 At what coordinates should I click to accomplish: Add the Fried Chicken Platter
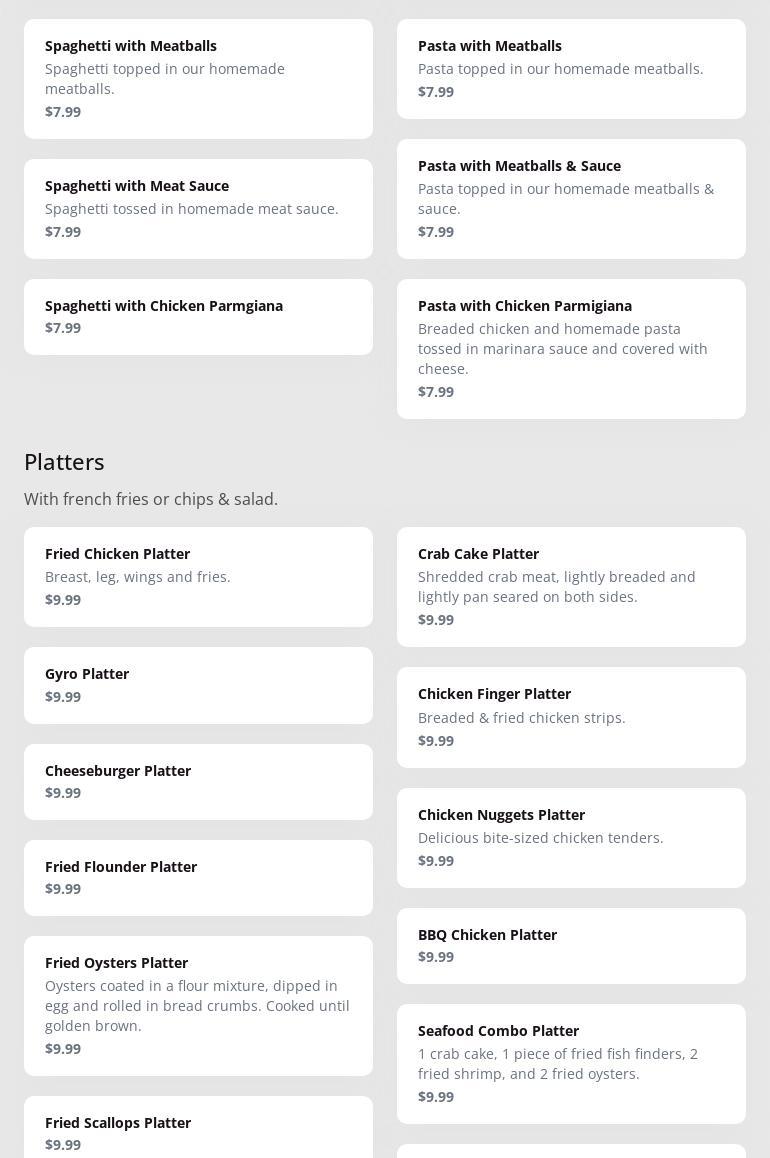(x=198, y=576)
